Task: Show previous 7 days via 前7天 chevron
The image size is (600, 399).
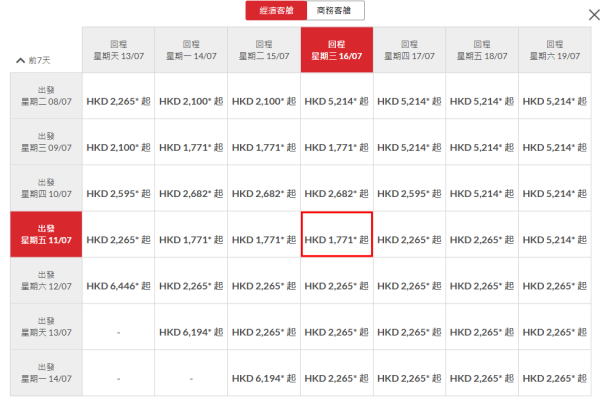Action: [33, 60]
